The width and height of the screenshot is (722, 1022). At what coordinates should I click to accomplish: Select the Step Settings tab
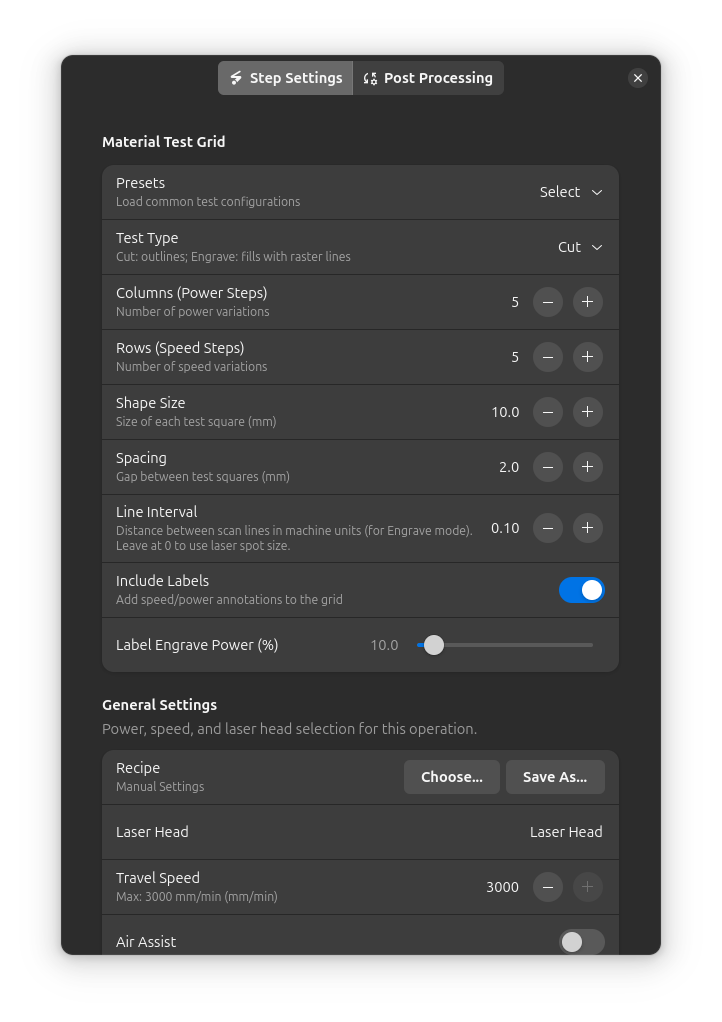tap(285, 78)
